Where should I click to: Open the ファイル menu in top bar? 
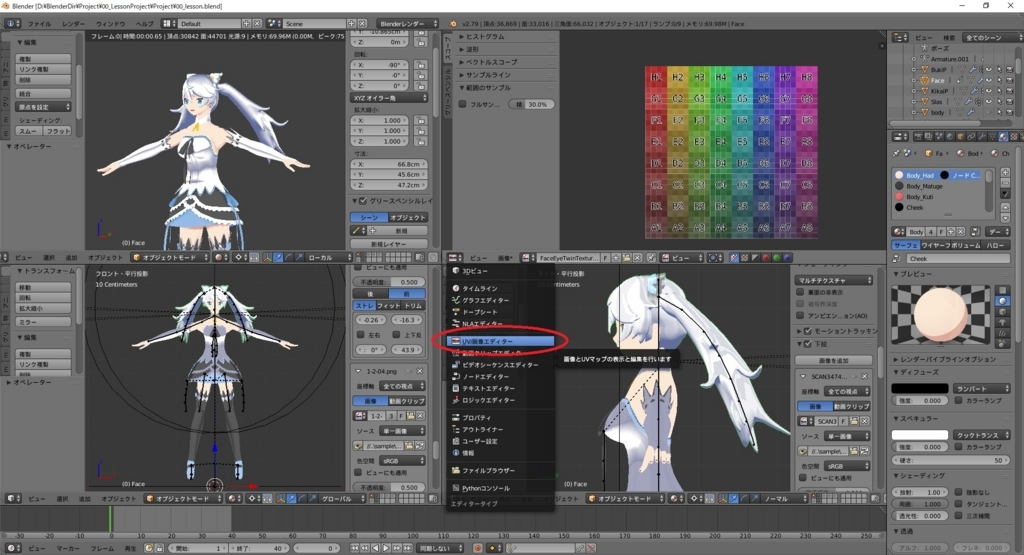[39, 24]
